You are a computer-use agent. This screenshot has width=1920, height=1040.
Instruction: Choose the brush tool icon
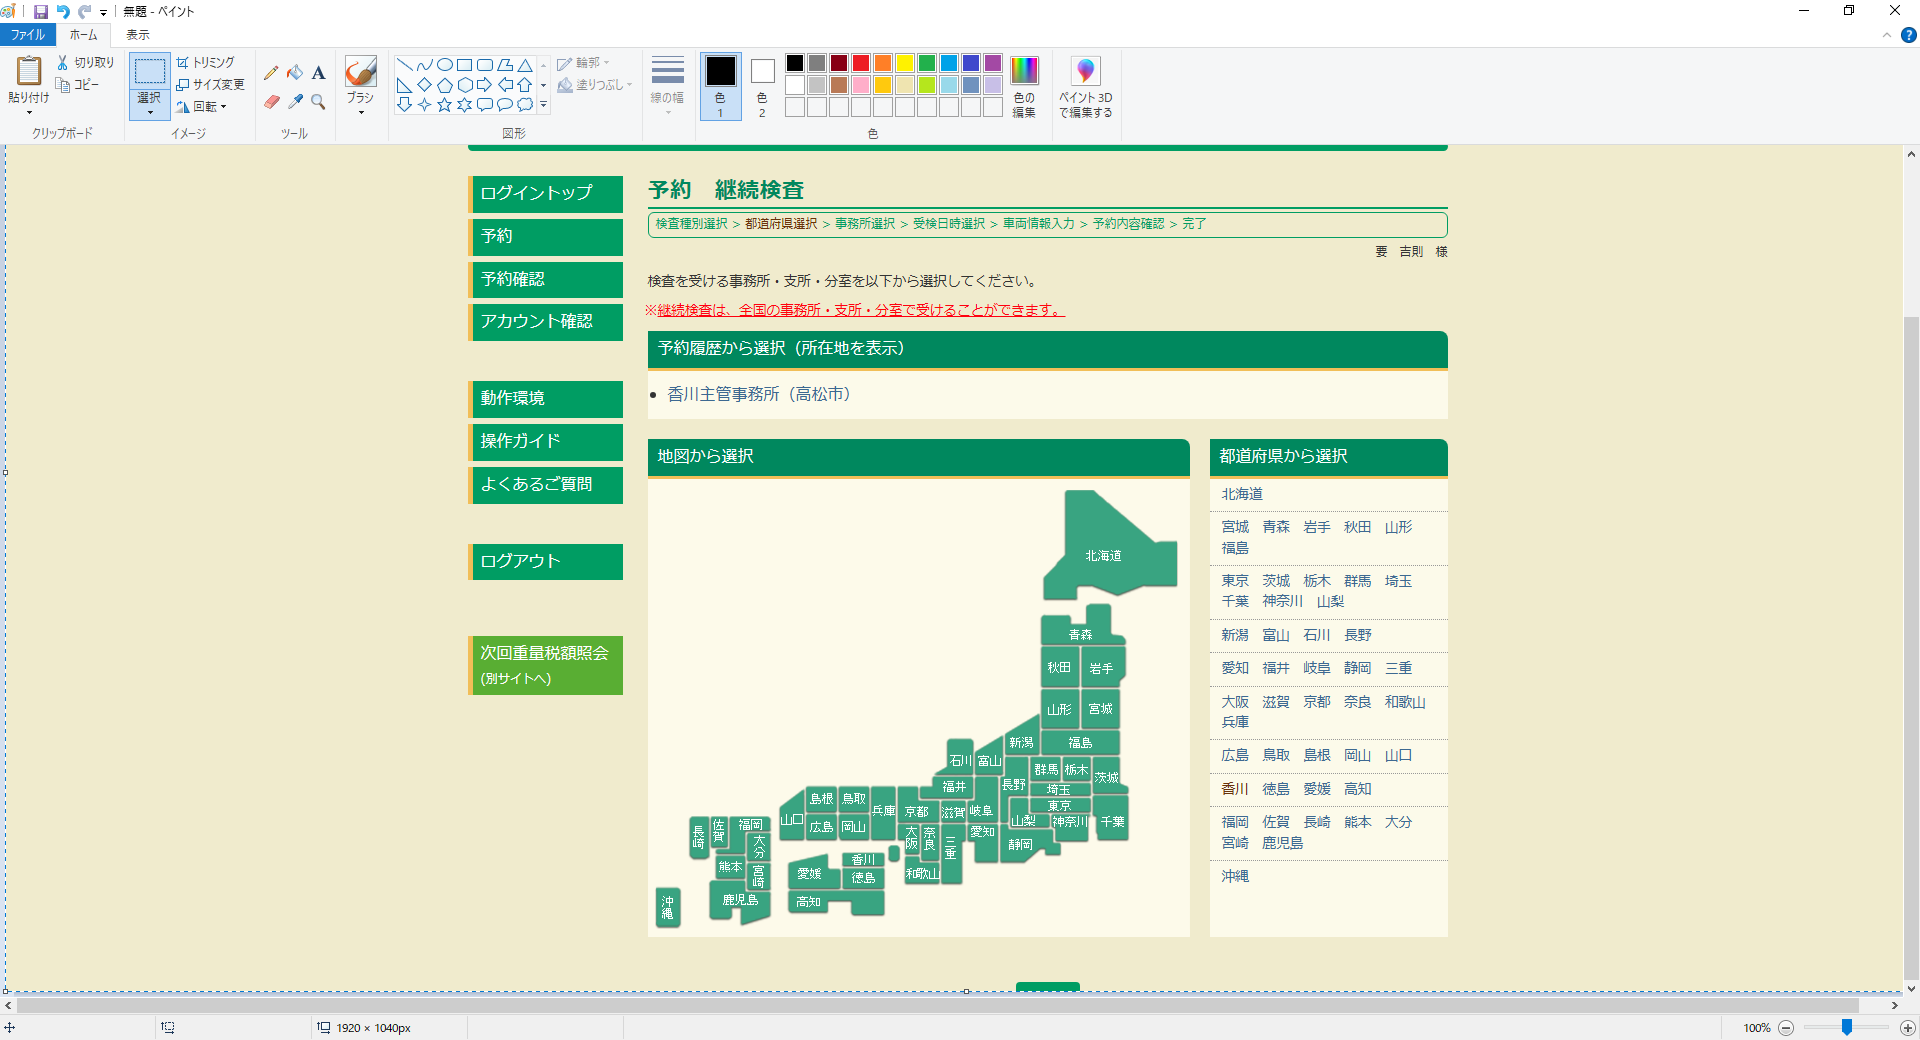coord(360,72)
